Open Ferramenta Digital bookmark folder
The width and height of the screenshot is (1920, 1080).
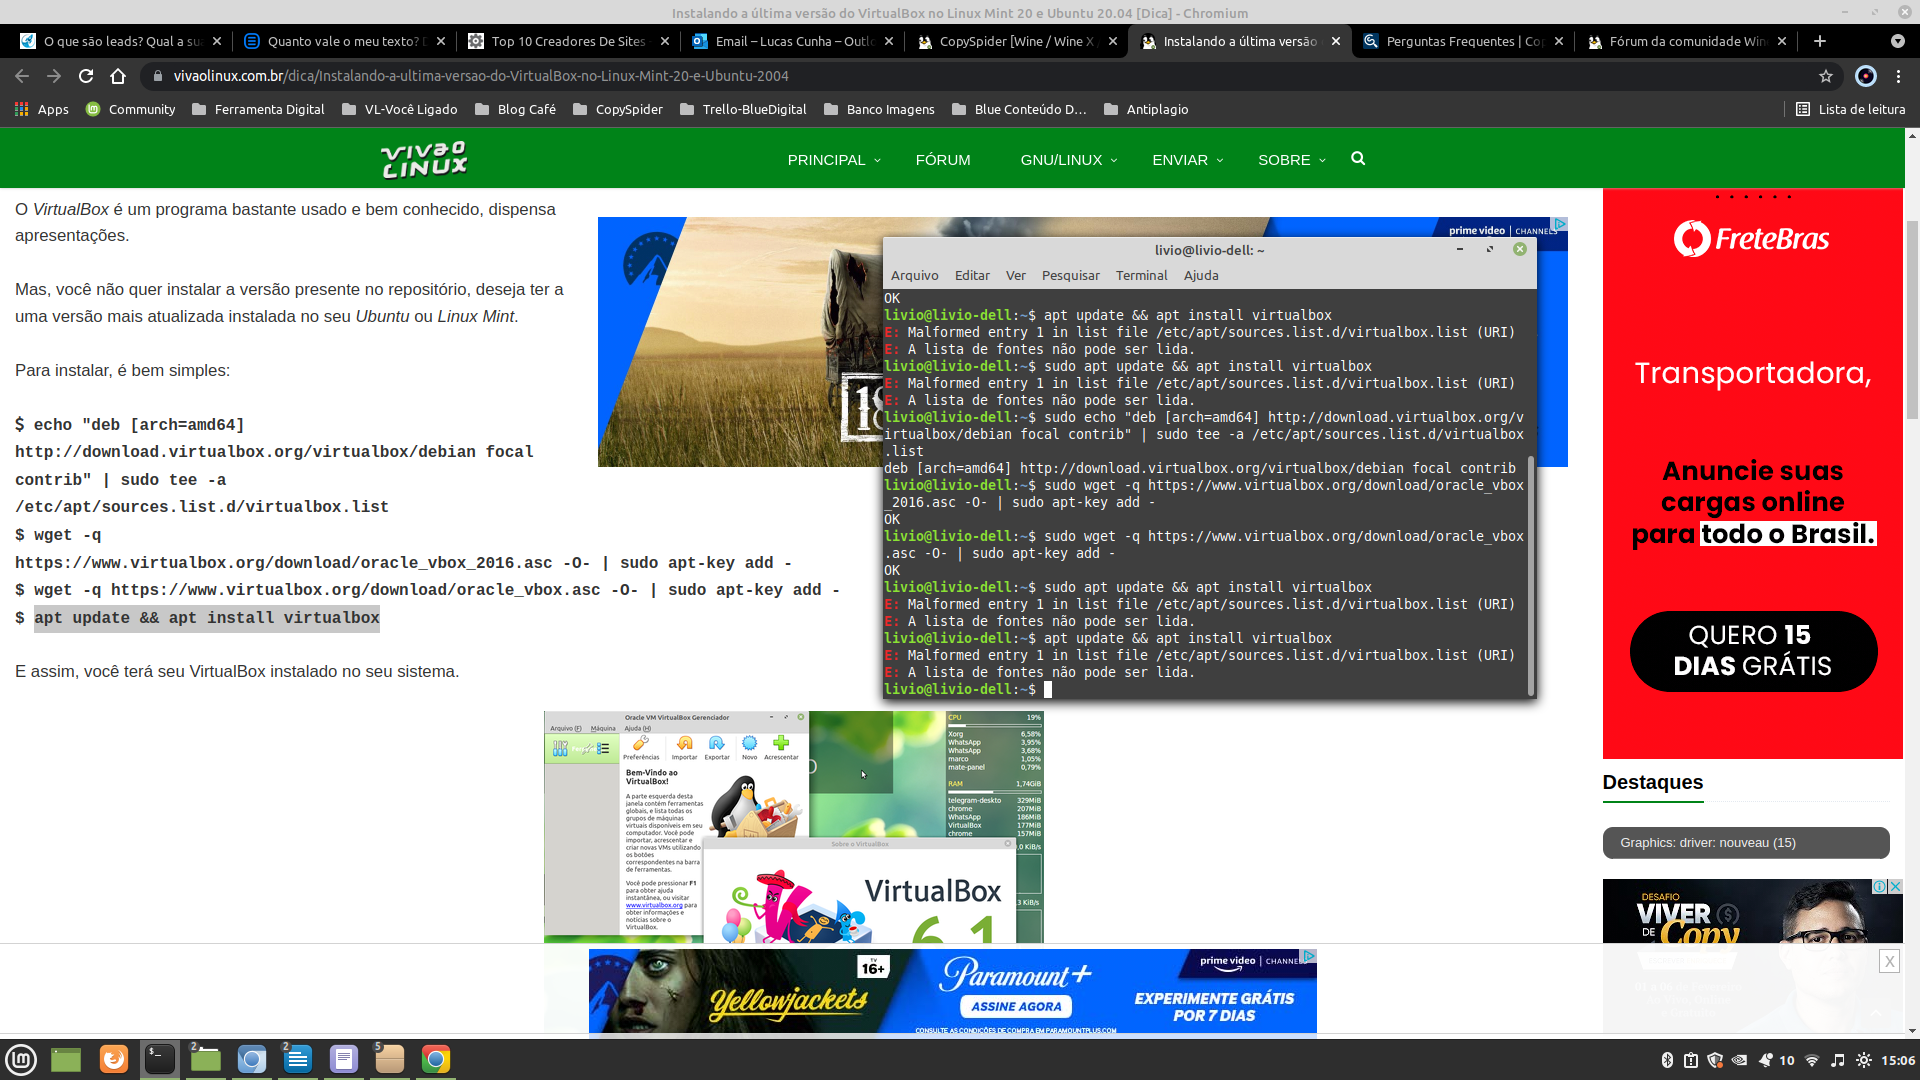pos(258,109)
